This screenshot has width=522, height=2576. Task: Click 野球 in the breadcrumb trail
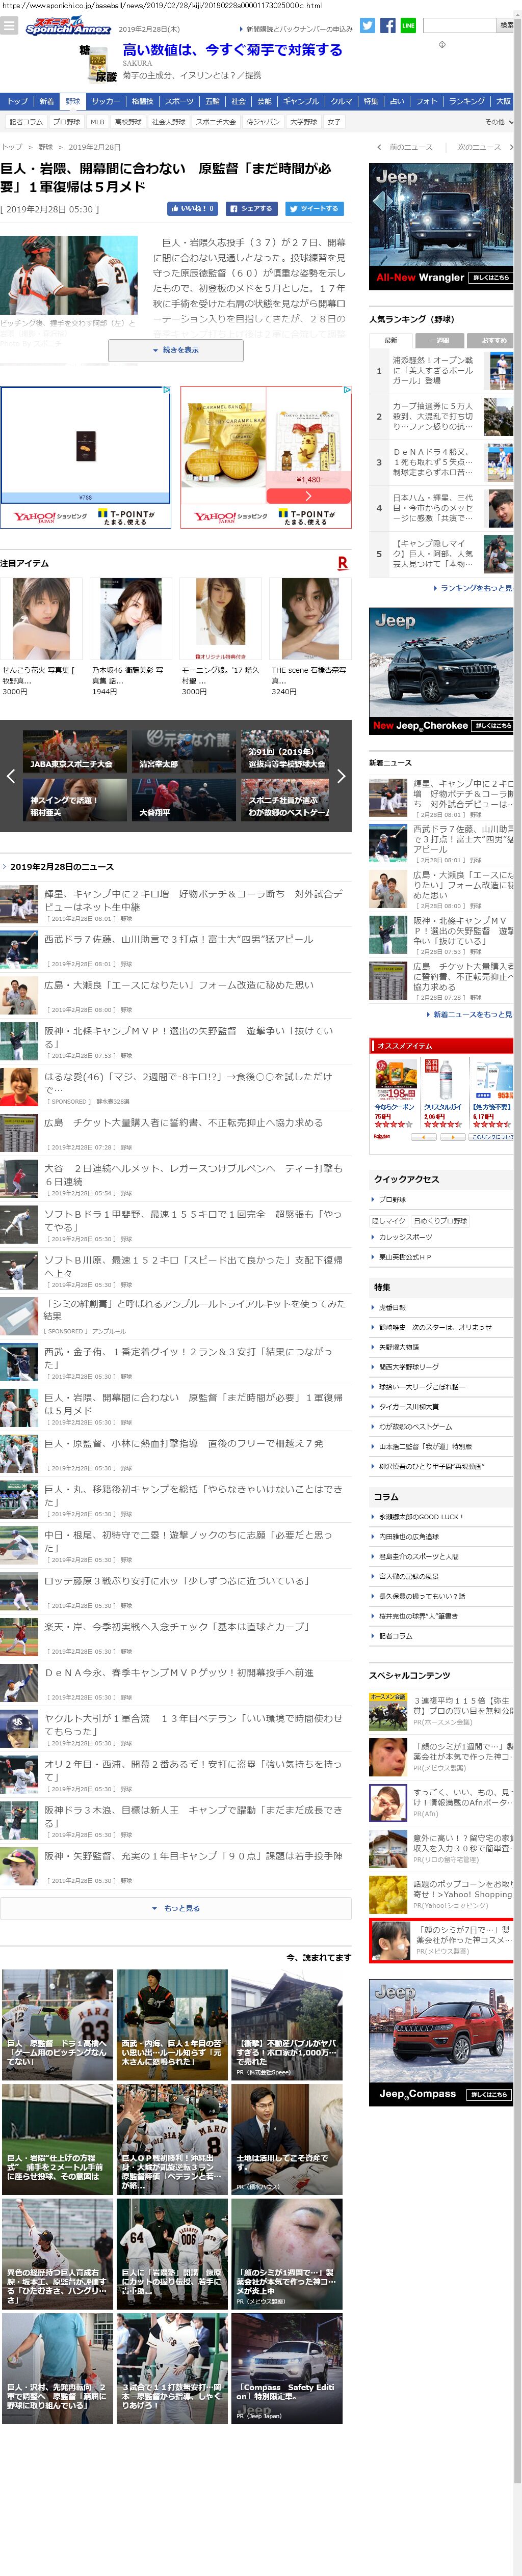tap(45, 147)
